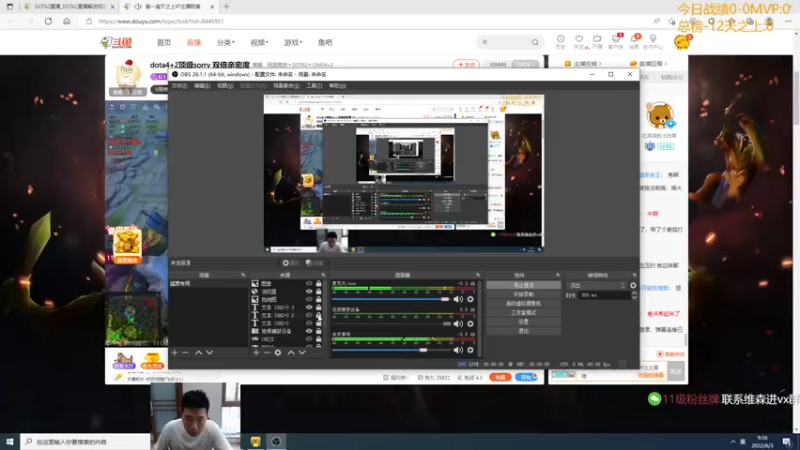This screenshot has width=800, height=450.
Task: Open 麦克风/Aux audio settings gear
Action: 470,299
